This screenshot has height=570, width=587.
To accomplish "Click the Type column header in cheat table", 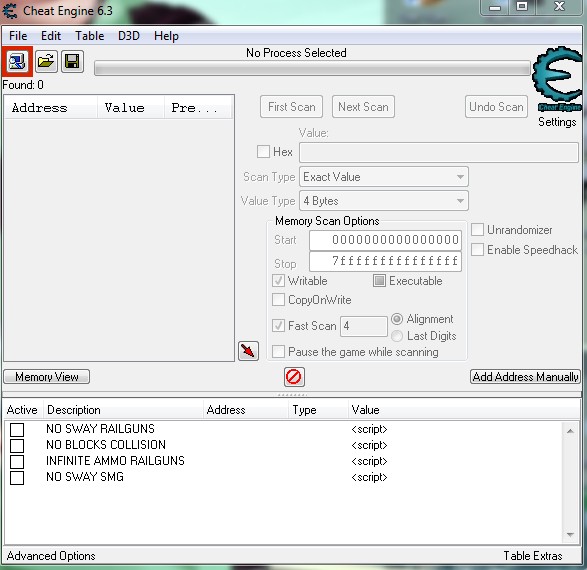I will click(318, 410).
